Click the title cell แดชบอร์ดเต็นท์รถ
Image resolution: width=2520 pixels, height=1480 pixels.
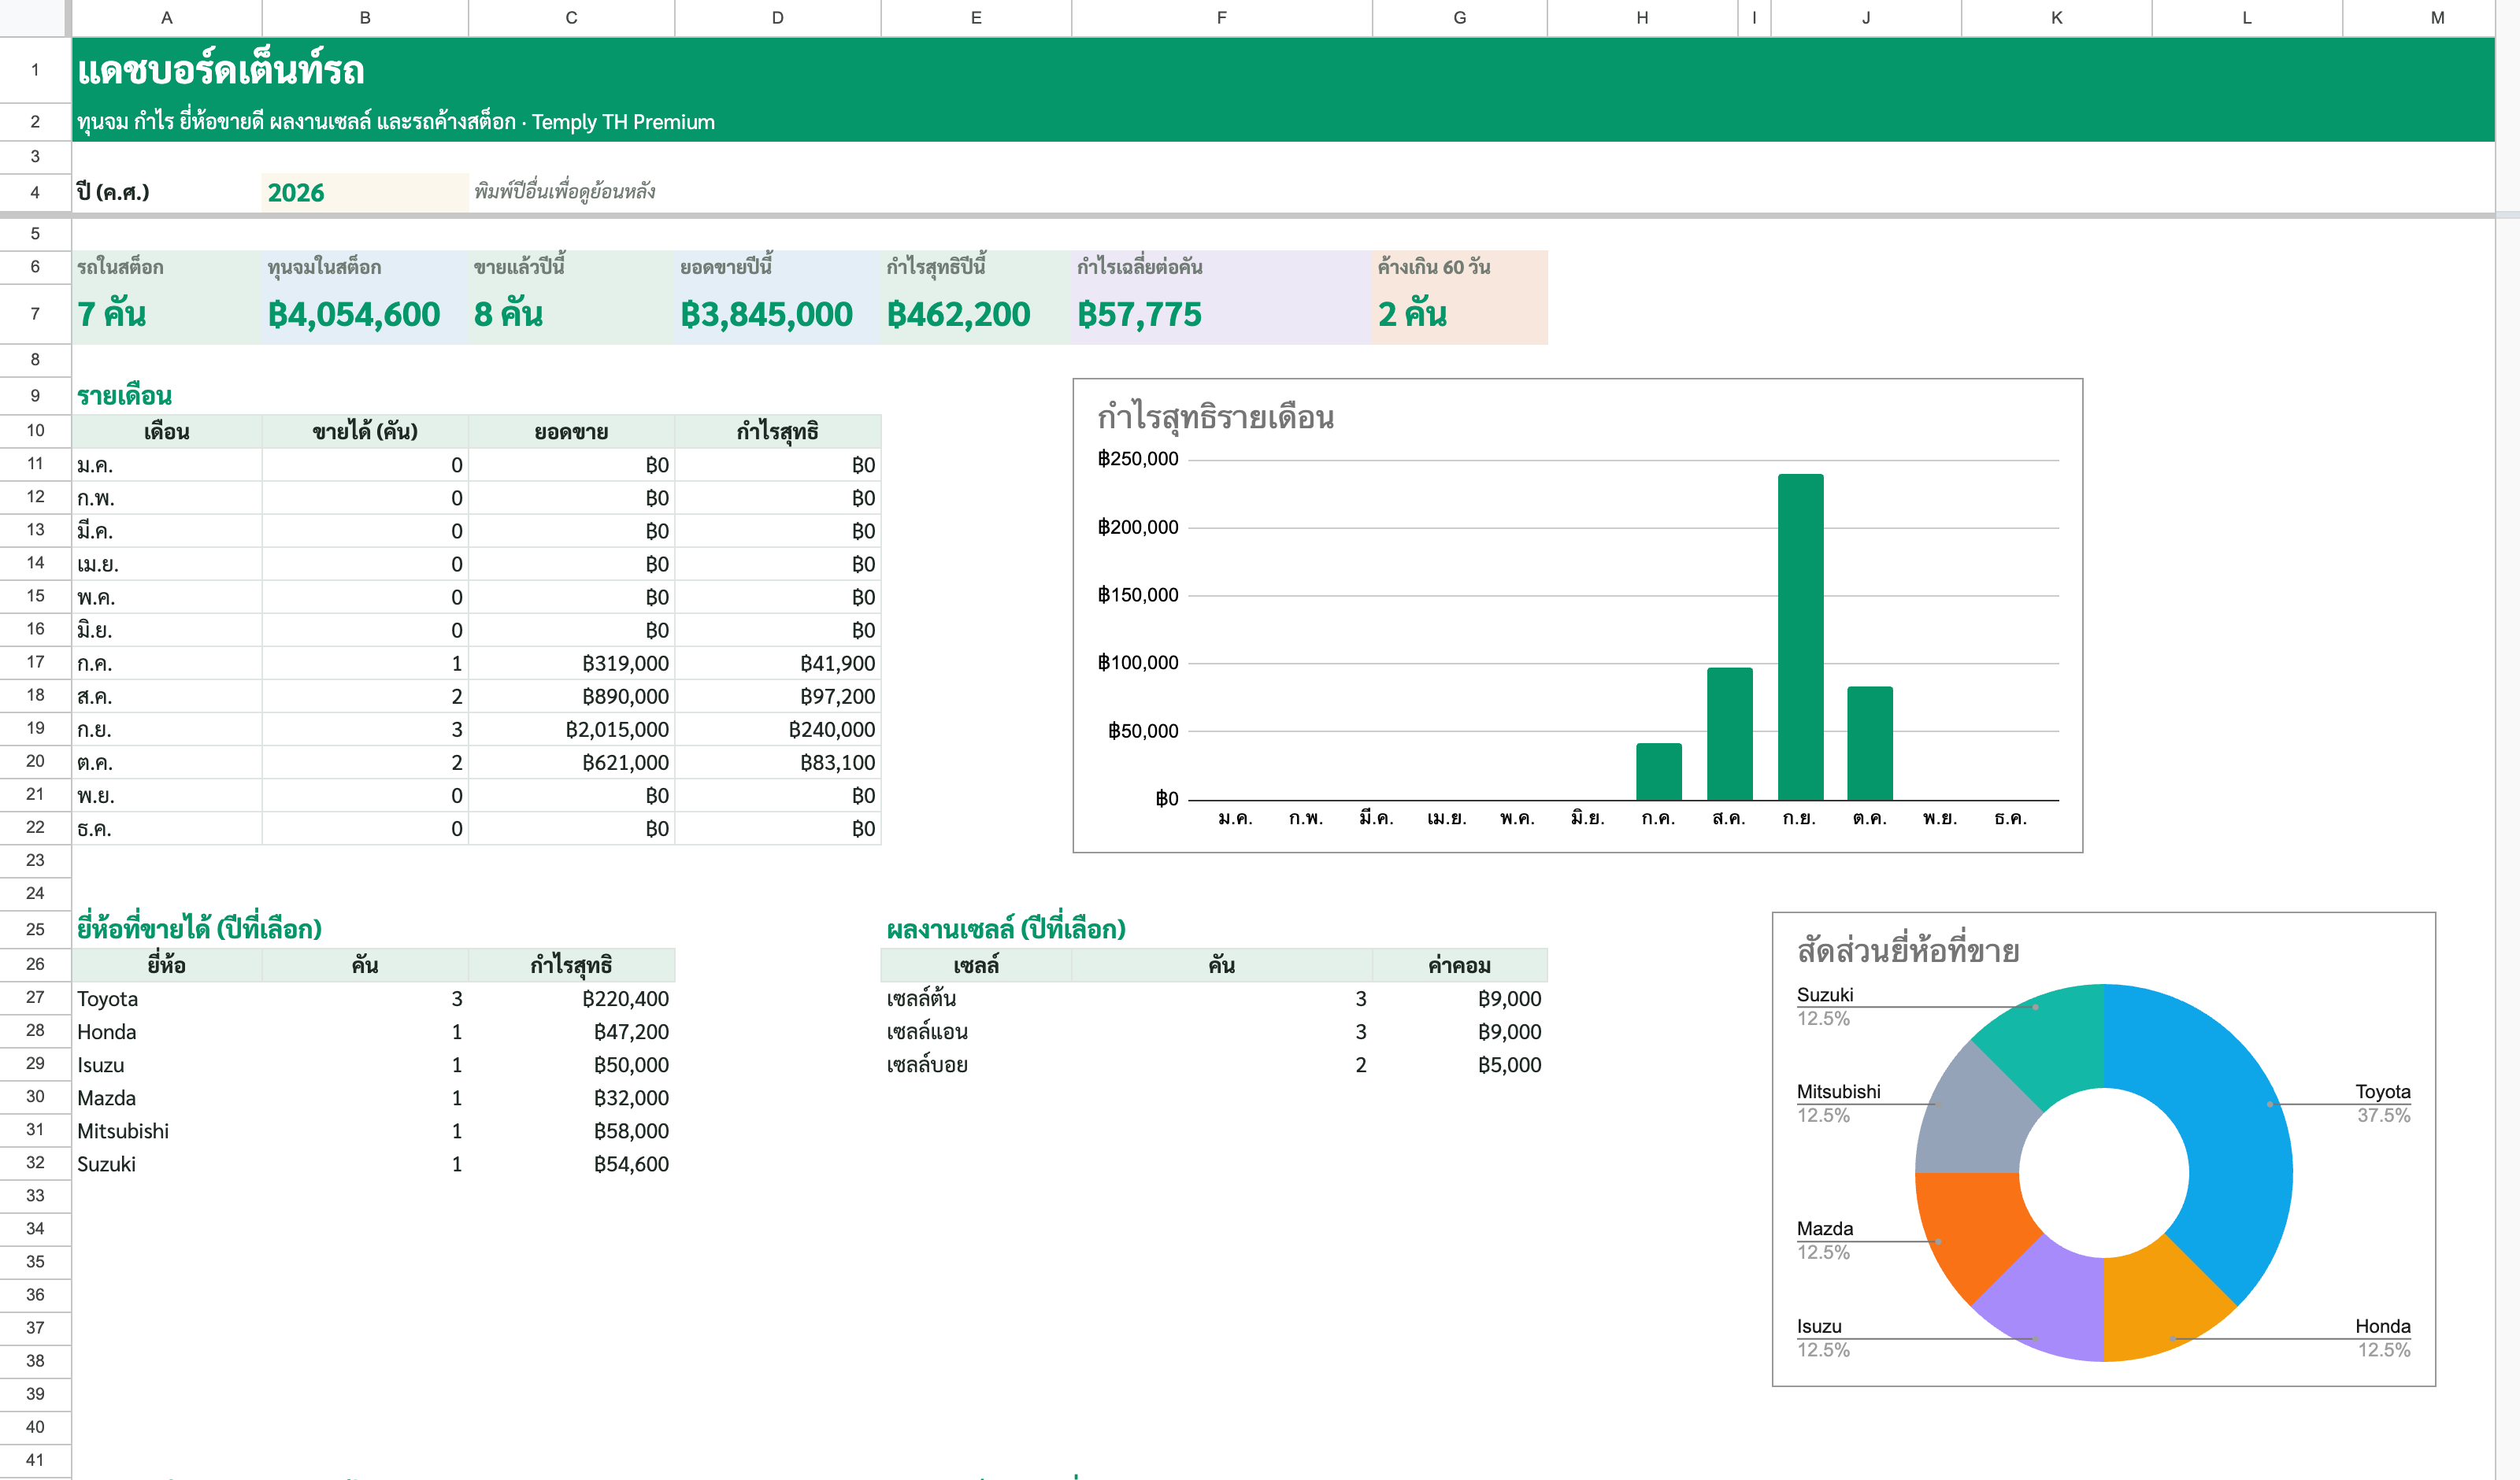click(x=221, y=70)
